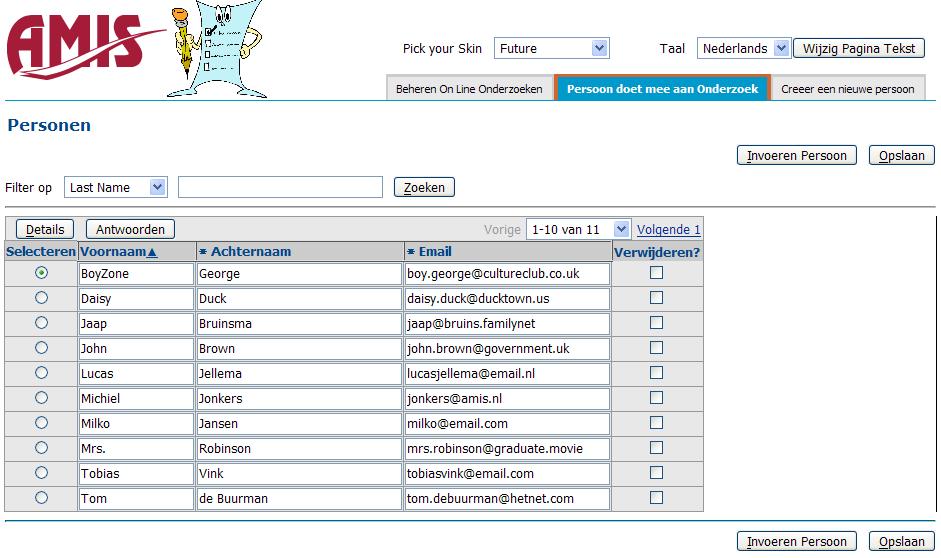Click the Volgende 1 link
Viewport: 941px width, 558px height.
point(668,229)
